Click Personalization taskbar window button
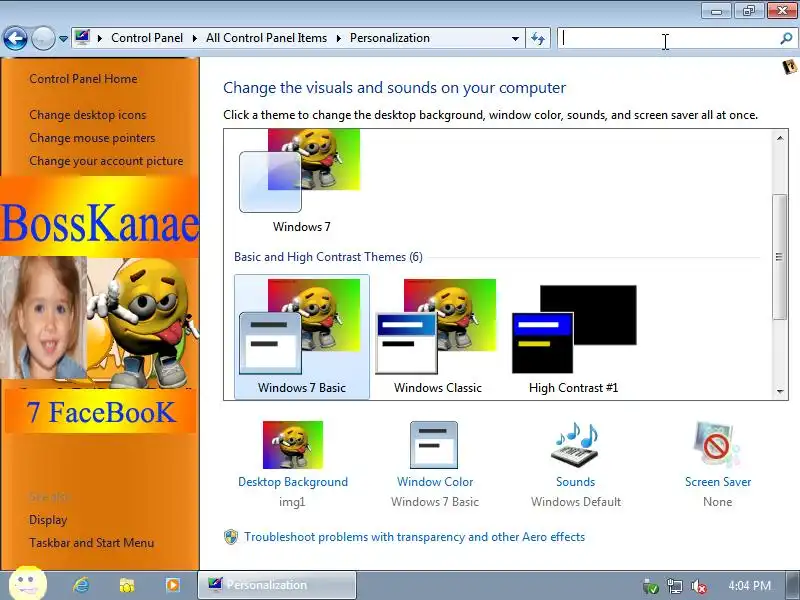The width and height of the screenshot is (800, 600). click(277, 585)
